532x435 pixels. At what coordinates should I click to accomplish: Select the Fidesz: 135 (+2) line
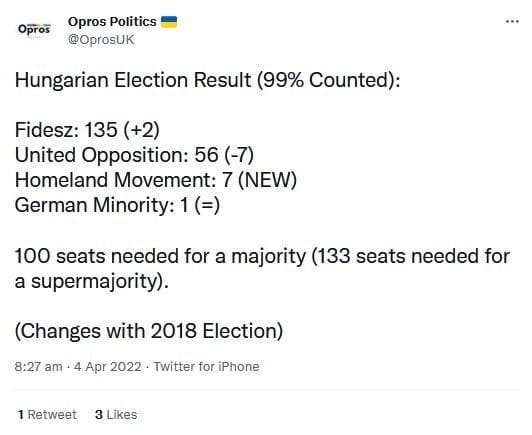tap(87, 130)
